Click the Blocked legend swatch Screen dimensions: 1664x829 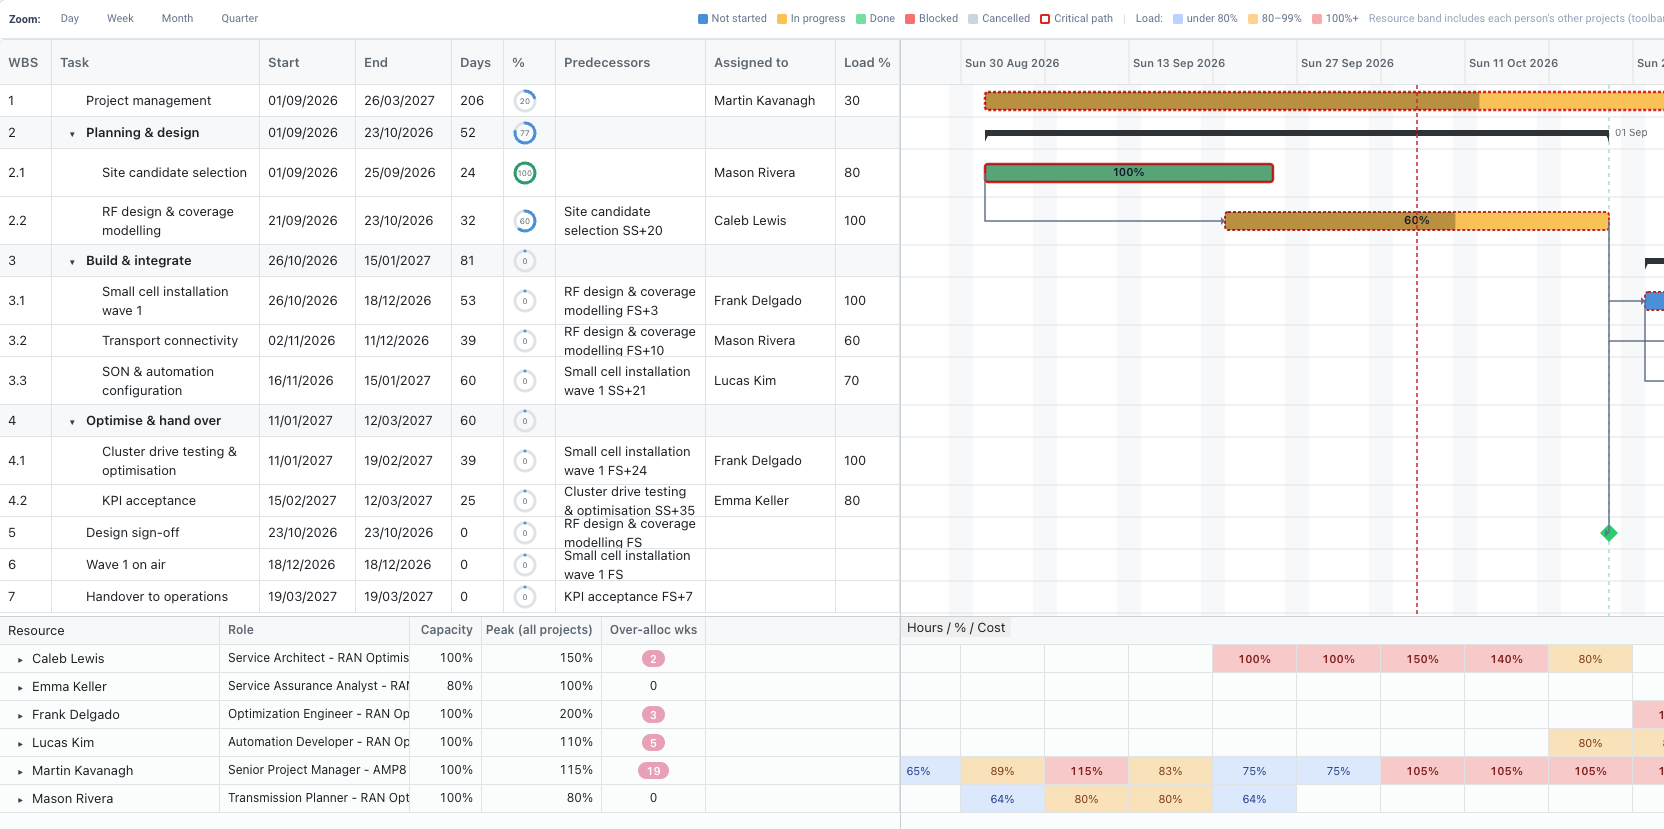tap(910, 19)
